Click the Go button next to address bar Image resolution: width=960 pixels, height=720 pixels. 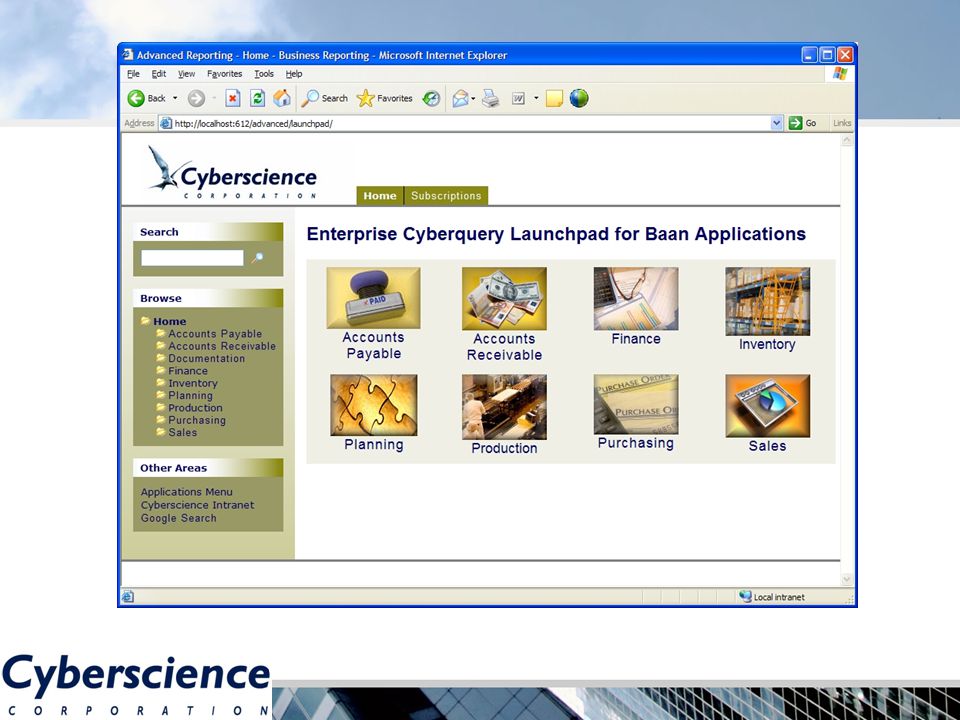click(803, 123)
